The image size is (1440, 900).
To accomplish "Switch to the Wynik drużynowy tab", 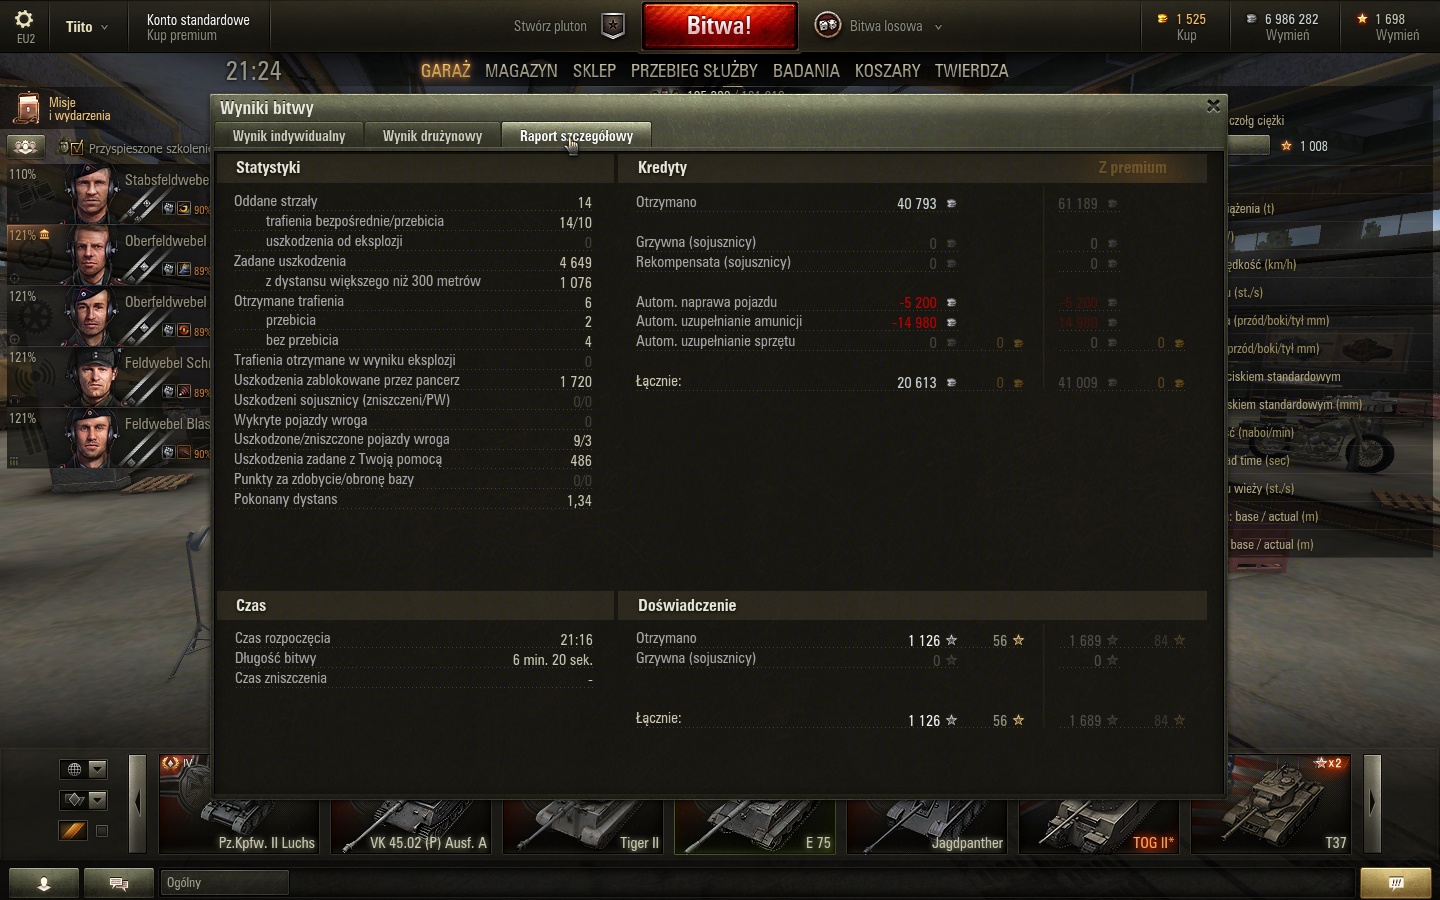I will [x=432, y=136].
